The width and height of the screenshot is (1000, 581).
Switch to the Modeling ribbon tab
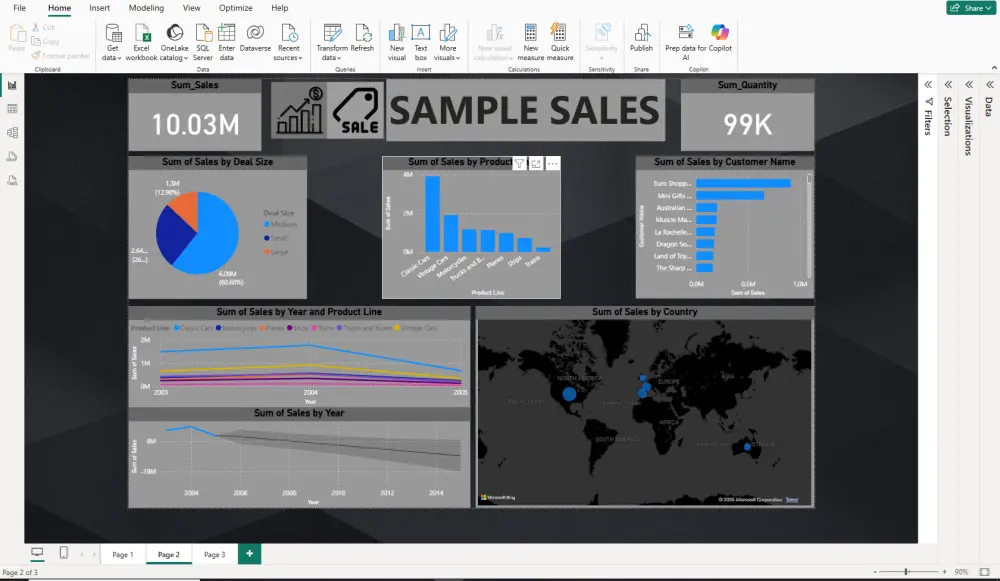[x=146, y=8]
